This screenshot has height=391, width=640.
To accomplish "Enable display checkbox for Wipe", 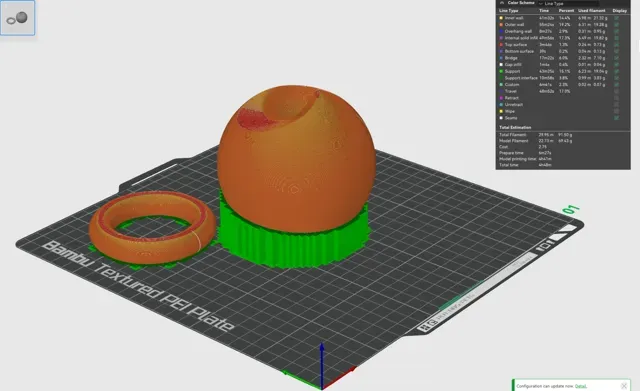I will point(616,111).
